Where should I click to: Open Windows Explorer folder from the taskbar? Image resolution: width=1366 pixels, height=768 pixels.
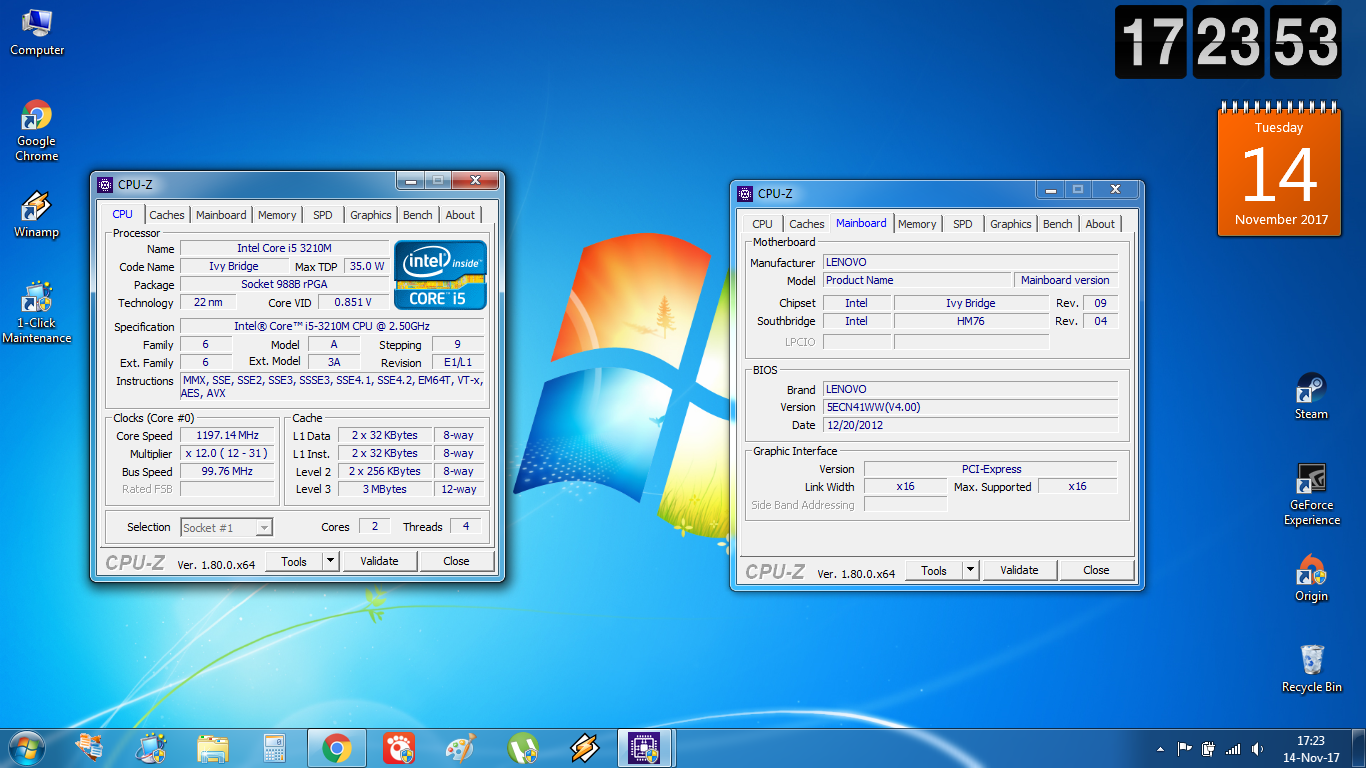point(213,748)
